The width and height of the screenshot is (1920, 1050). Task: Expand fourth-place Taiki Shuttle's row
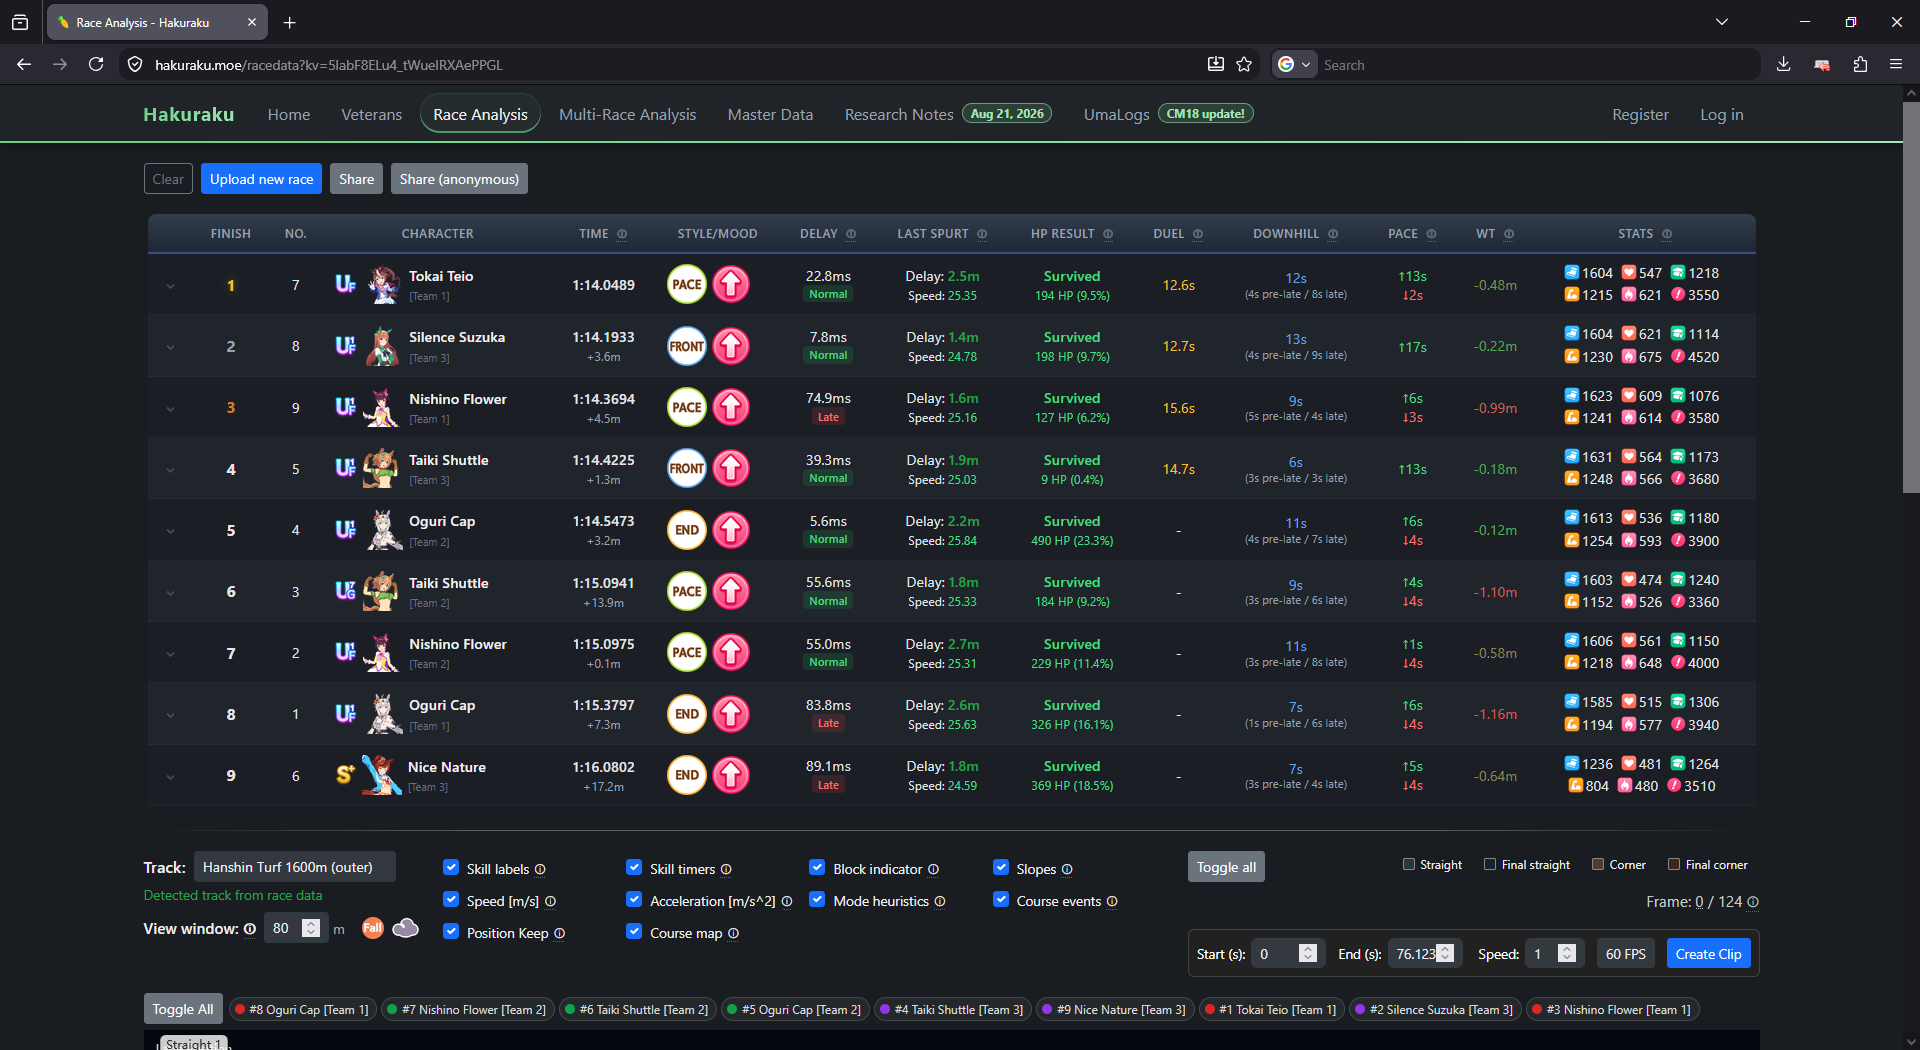coord(170,471)
